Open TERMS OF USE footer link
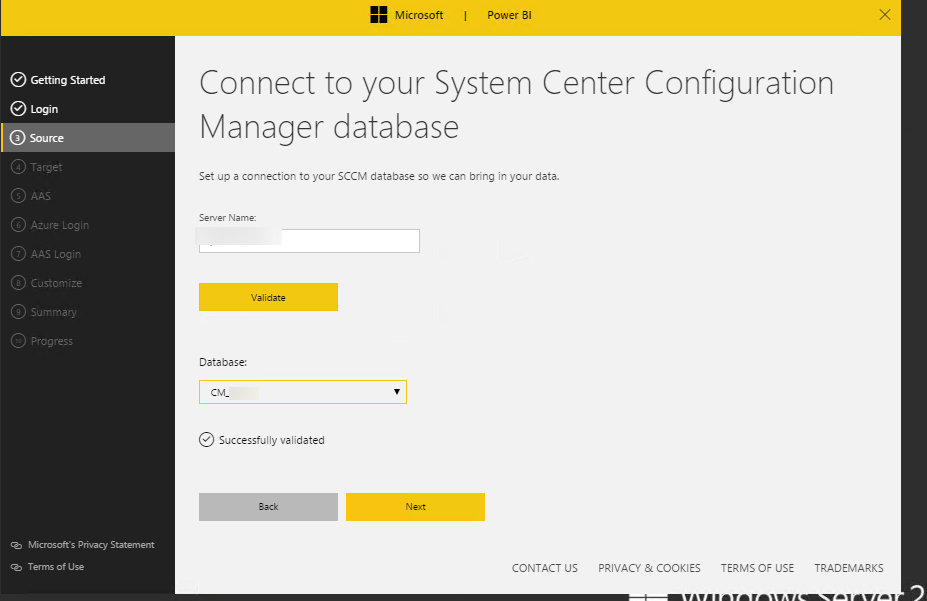 pos(757,568)
